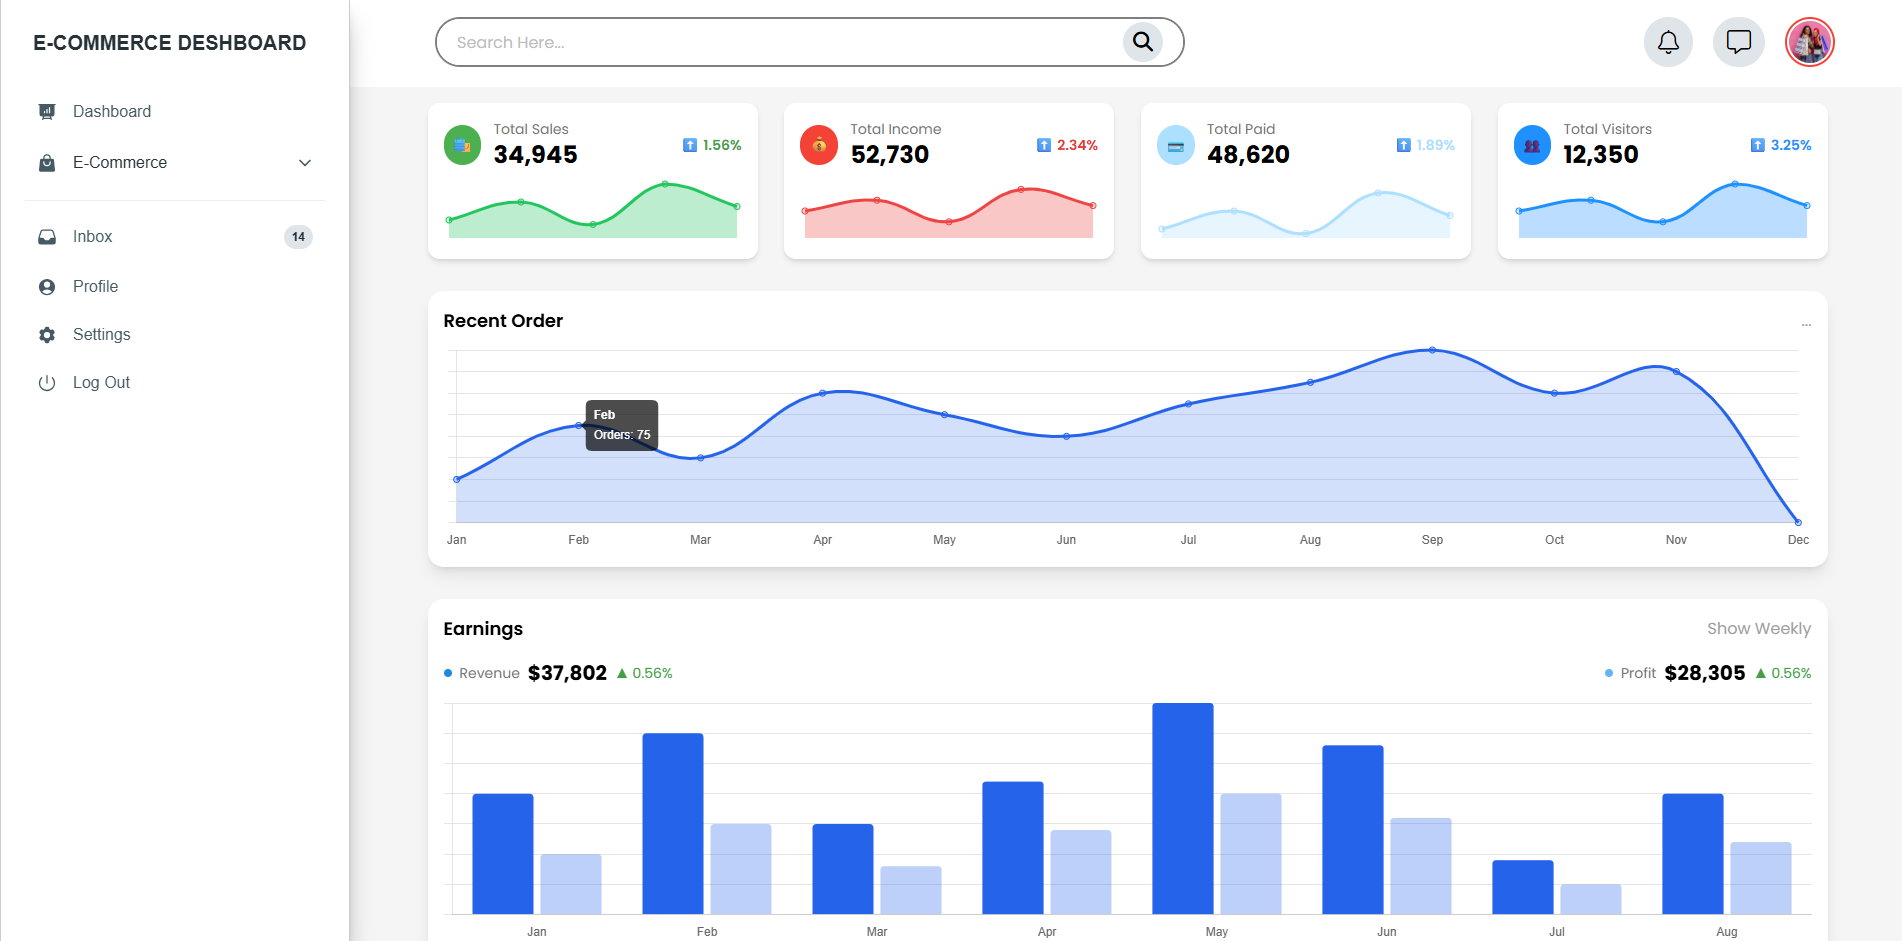1902x941 pixels.
Task: Click the Total Visitors people icon
Action: (x=1531, y=144)
